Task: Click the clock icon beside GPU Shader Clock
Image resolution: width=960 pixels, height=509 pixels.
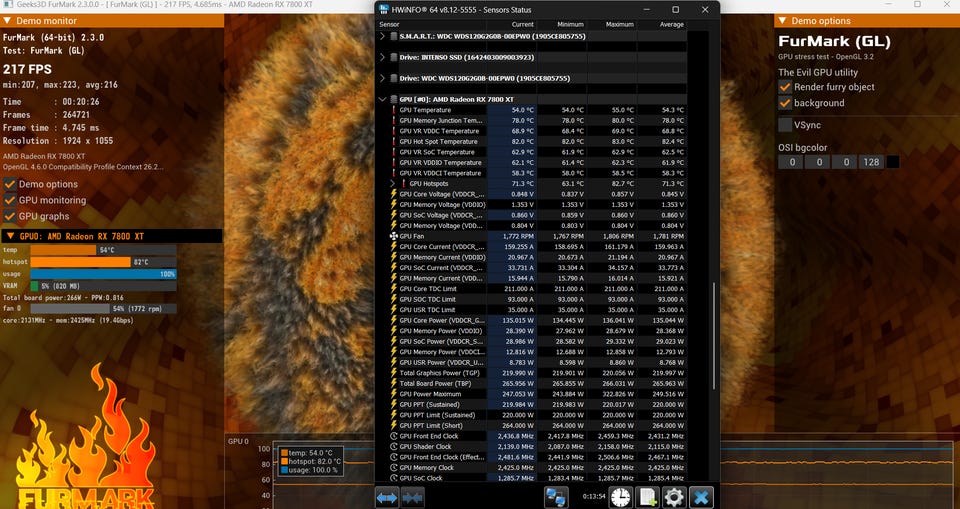Action: click(394, 447)
